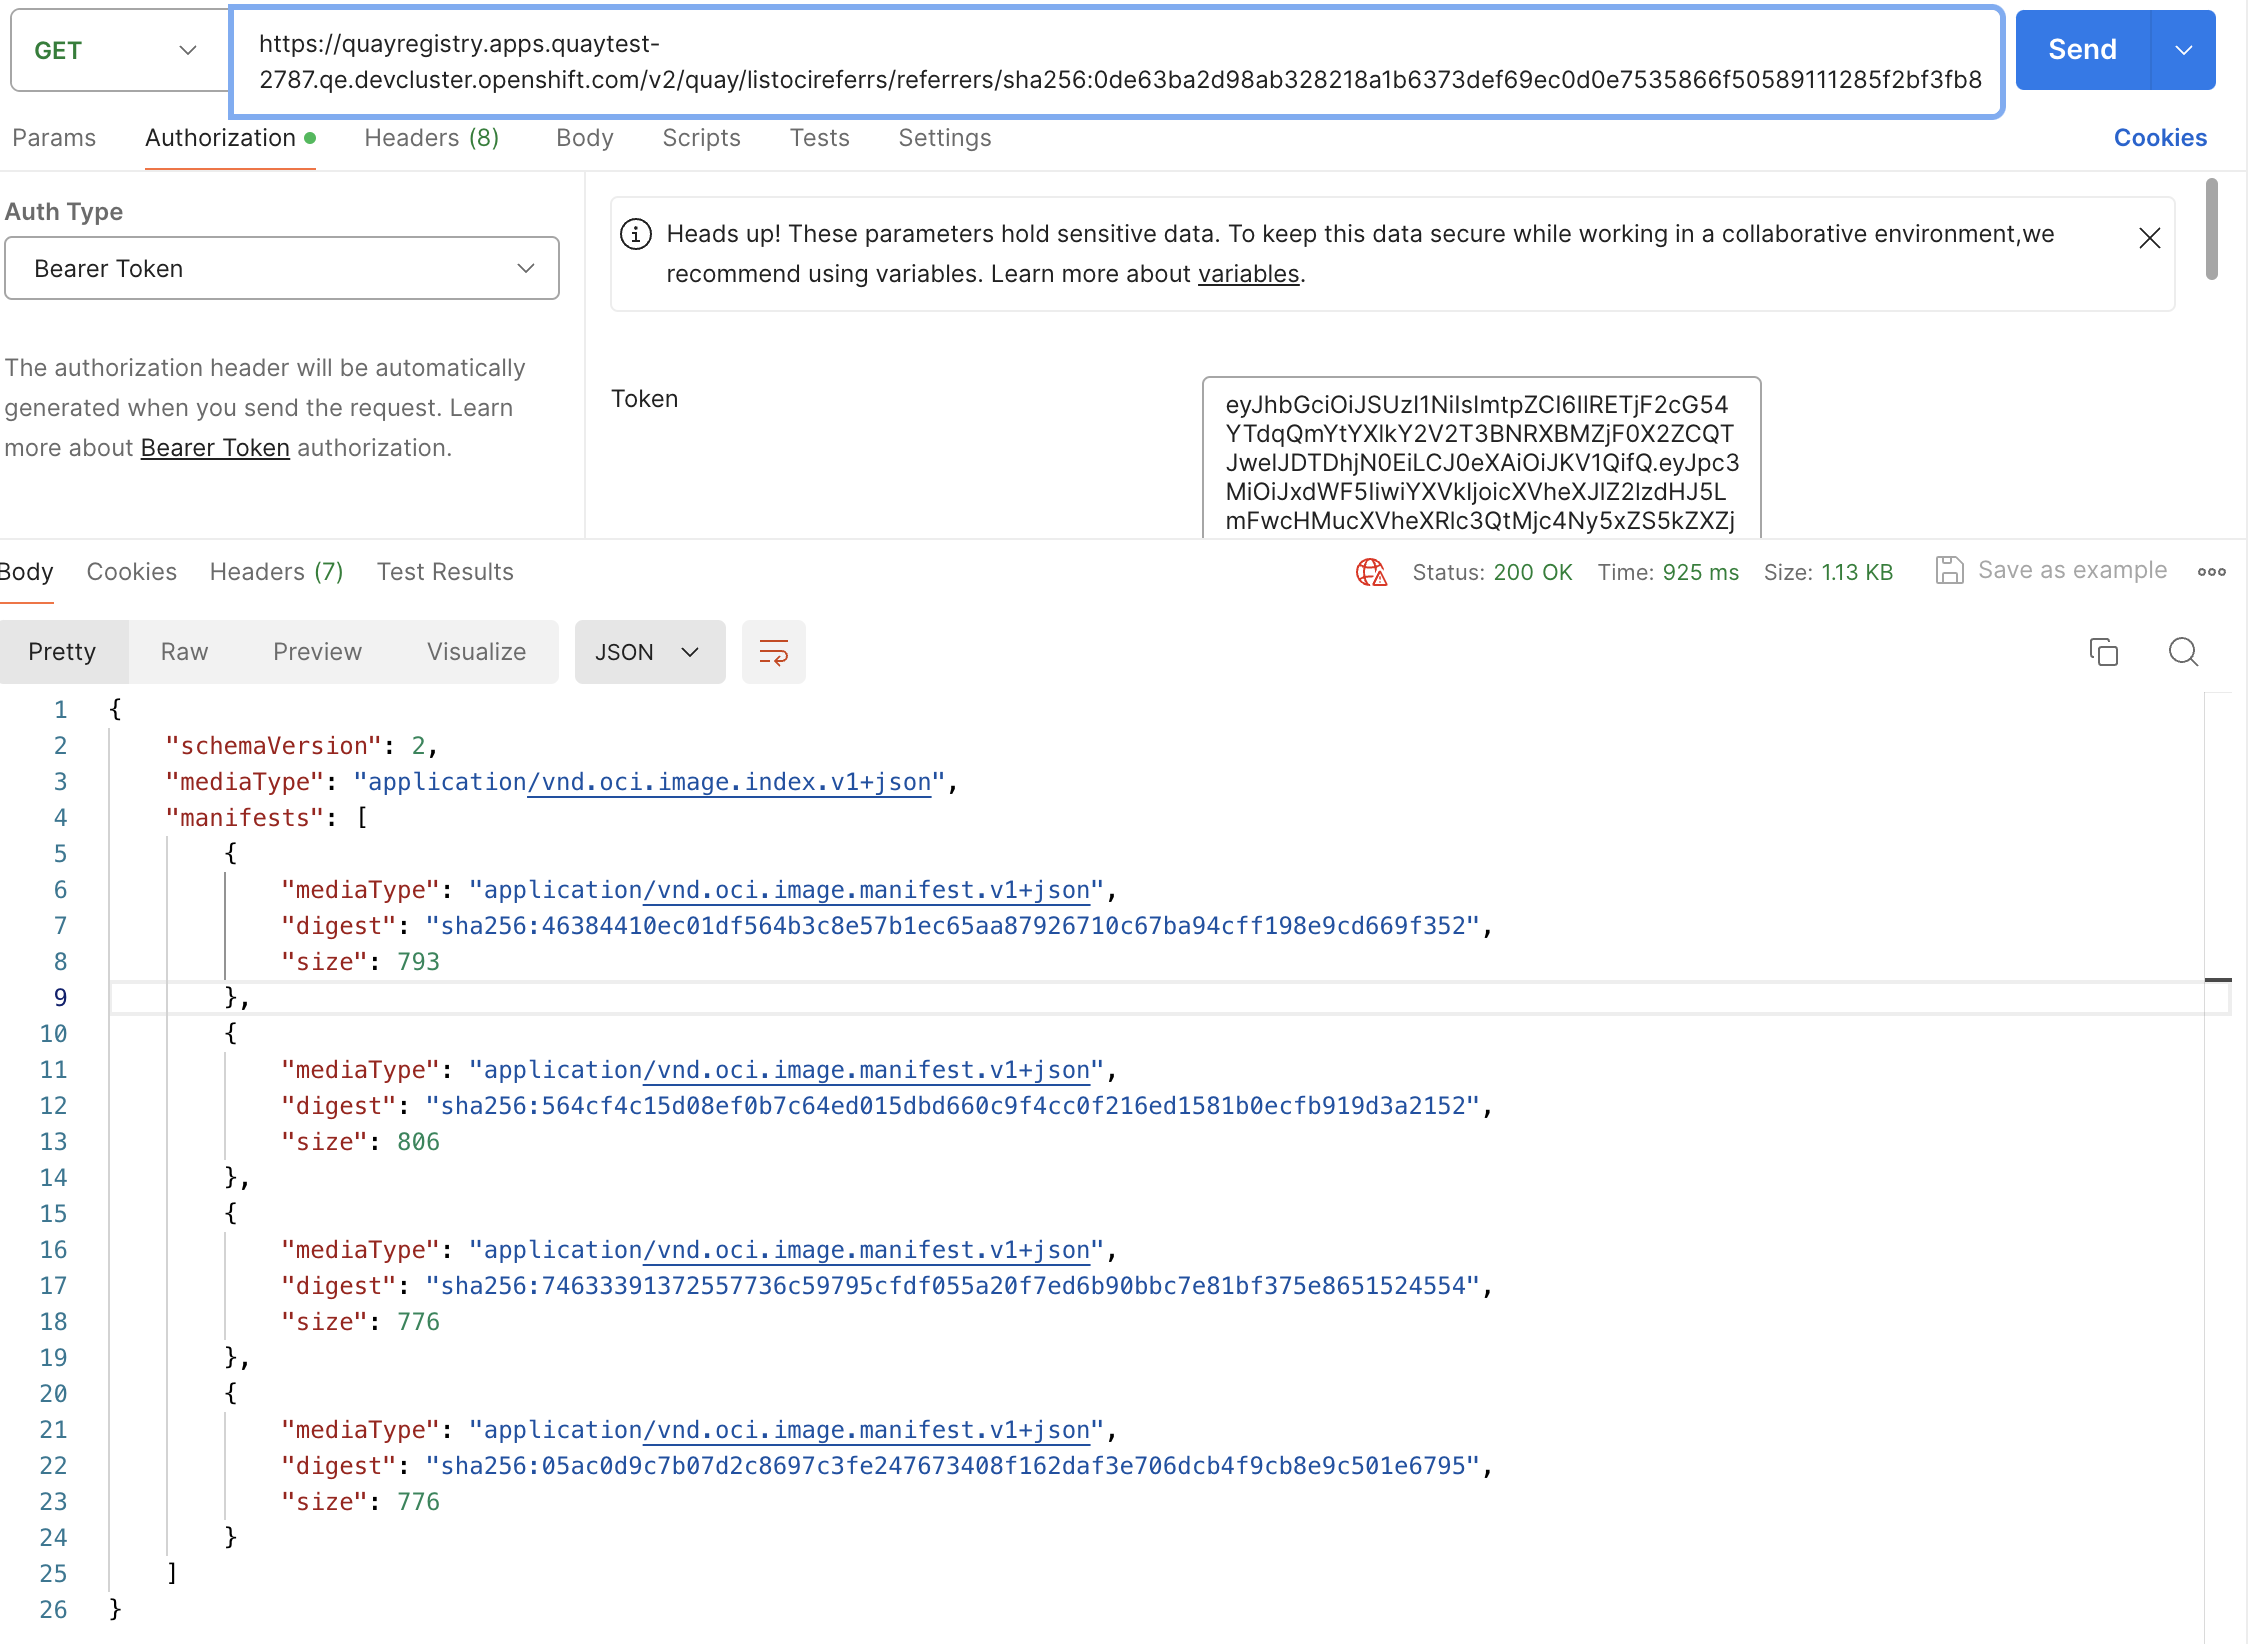Expand the Bearer Token auth type dropdown

[x=282, y=268]
